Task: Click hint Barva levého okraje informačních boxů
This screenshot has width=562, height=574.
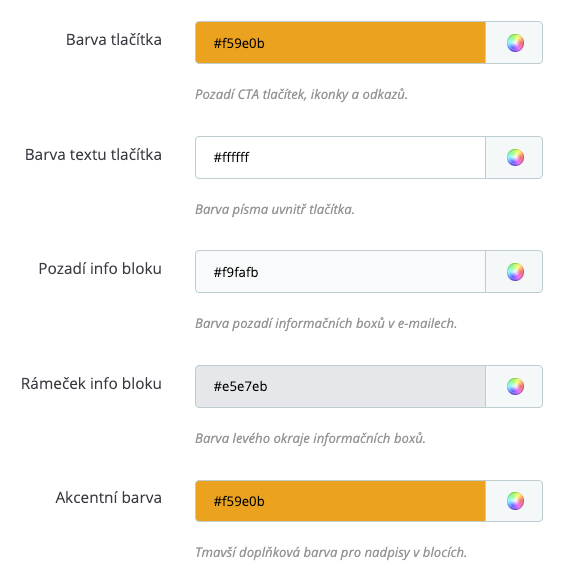Action: [310, 438]
